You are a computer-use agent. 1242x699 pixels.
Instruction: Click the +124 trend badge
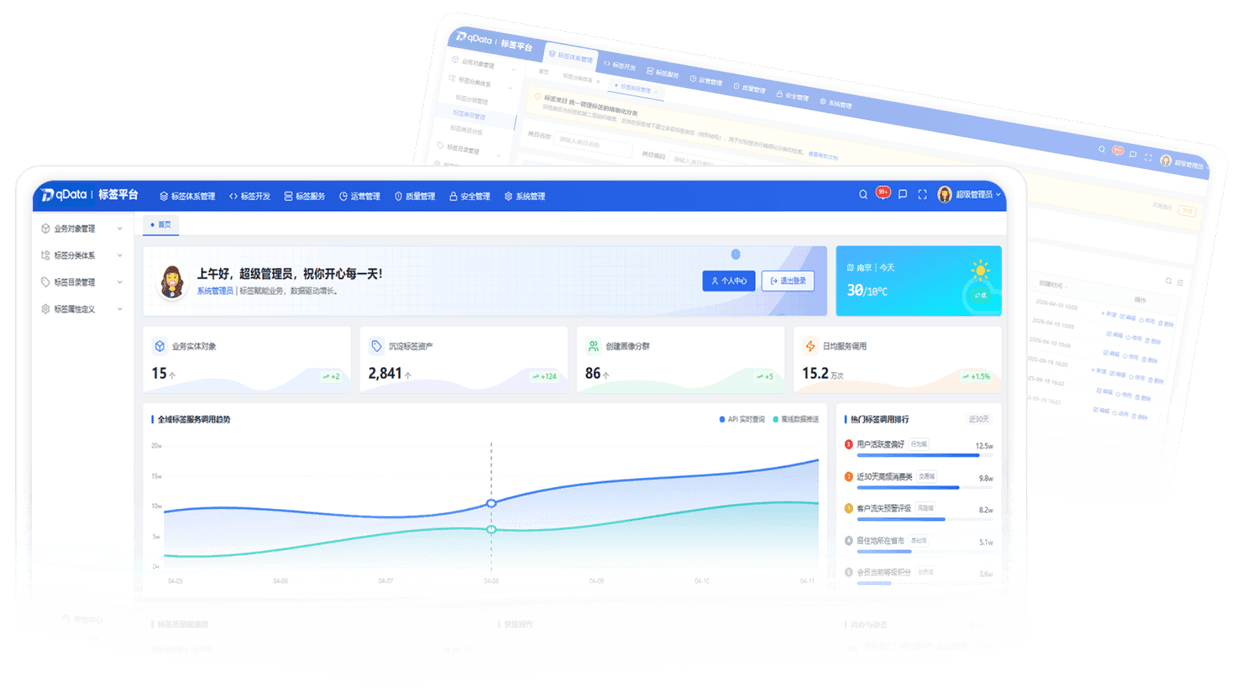point(546,377)
